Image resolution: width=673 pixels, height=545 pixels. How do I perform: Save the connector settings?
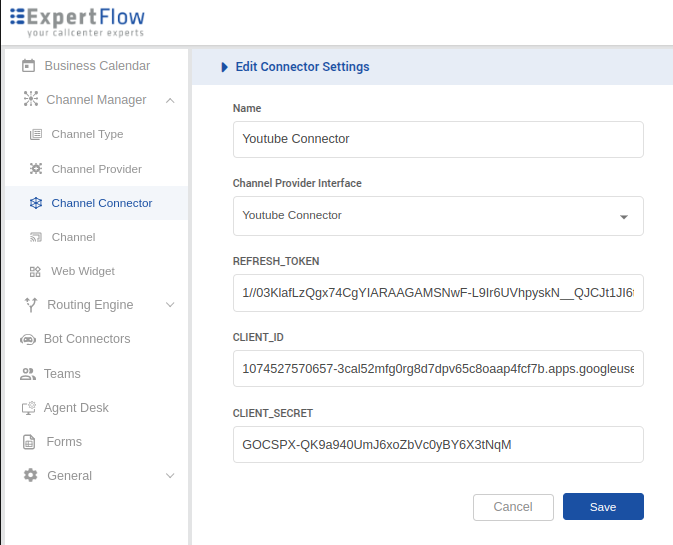(603, 507)
